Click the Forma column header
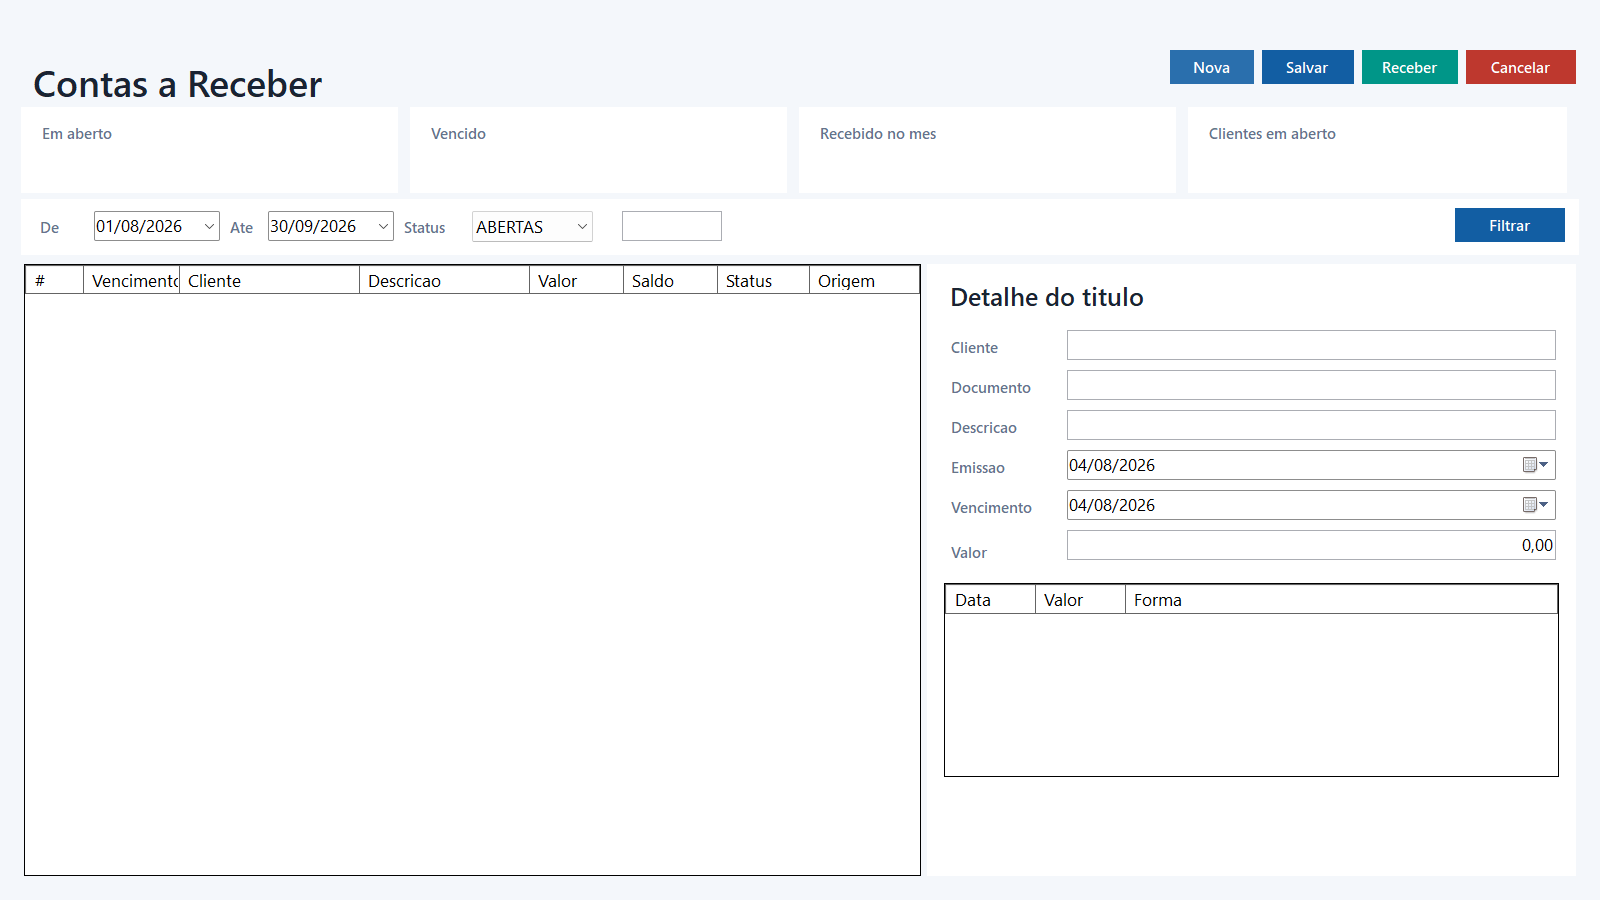Screen dimensions: 1600x900 1342,599
